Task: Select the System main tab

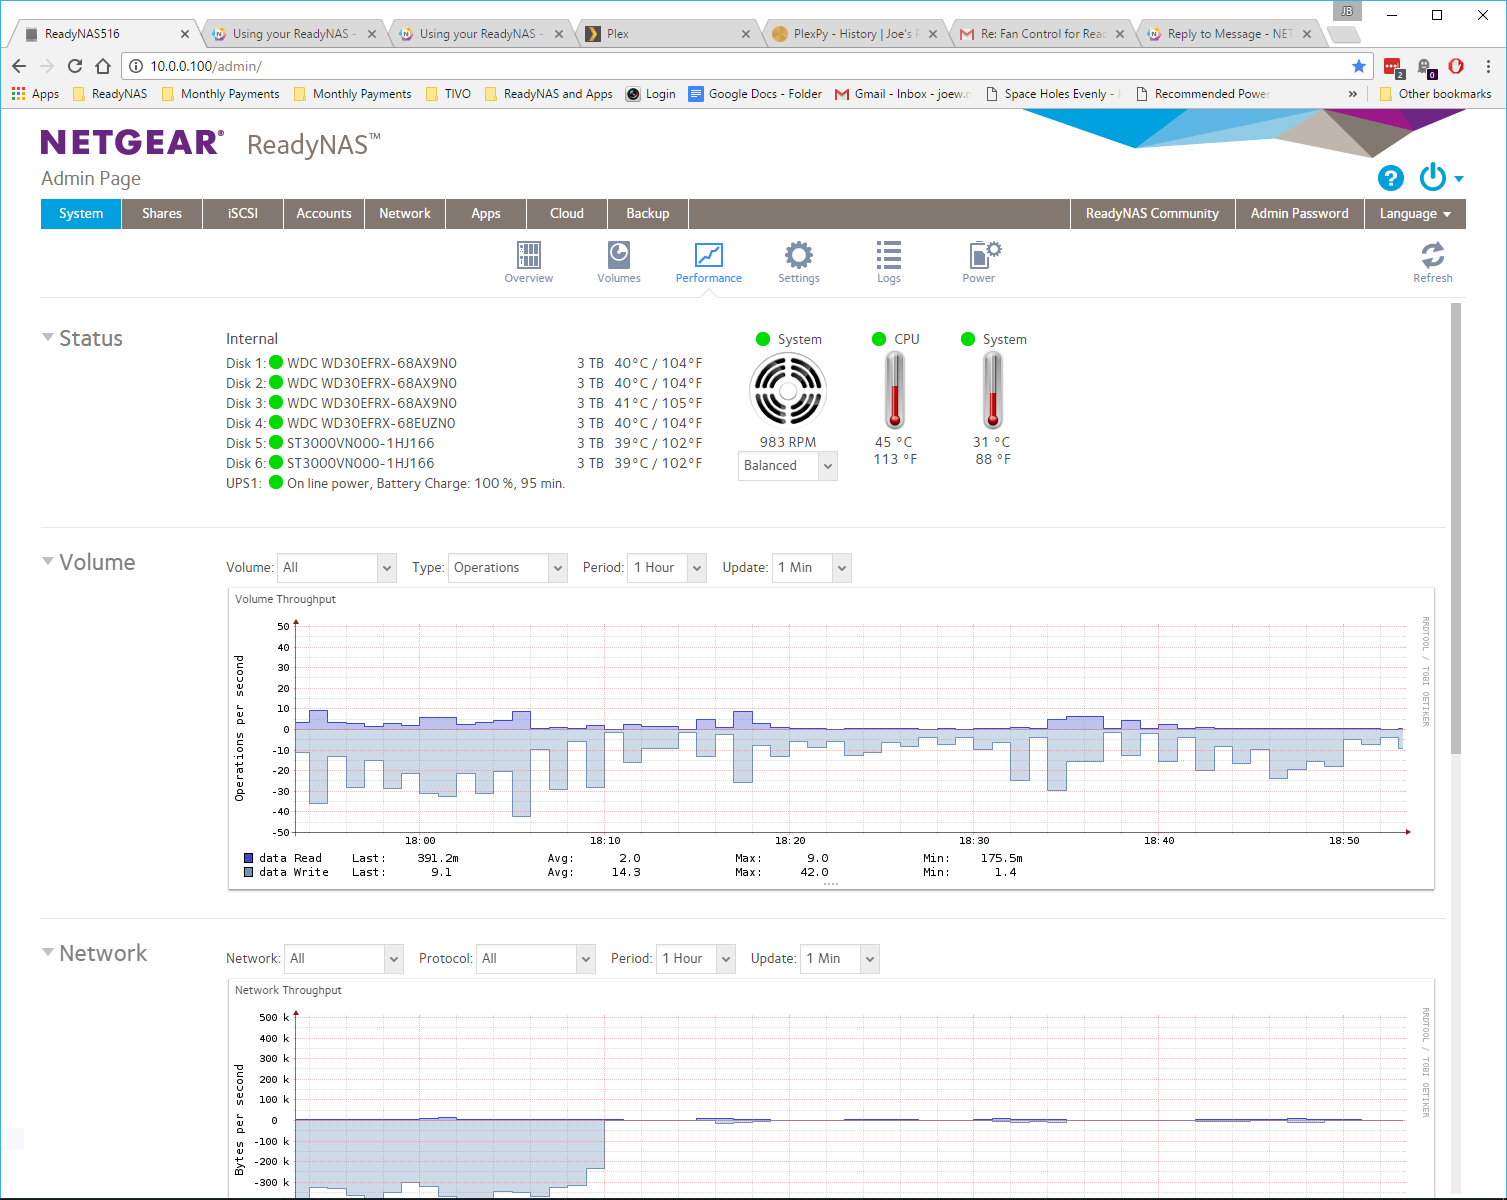Action: tap(81, 214)
